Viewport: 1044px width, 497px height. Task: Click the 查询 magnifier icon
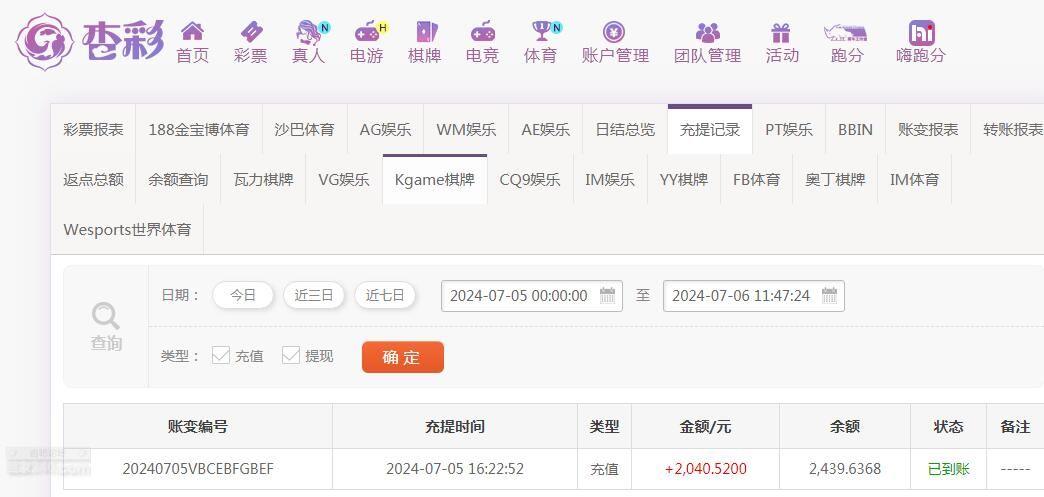coord(106,316)
